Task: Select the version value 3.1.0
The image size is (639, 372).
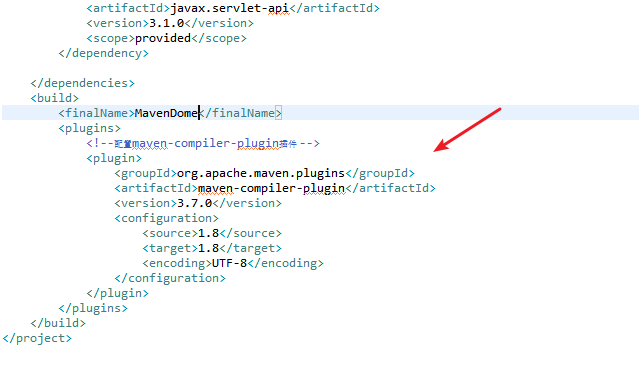Action: [x=166, y=23]
